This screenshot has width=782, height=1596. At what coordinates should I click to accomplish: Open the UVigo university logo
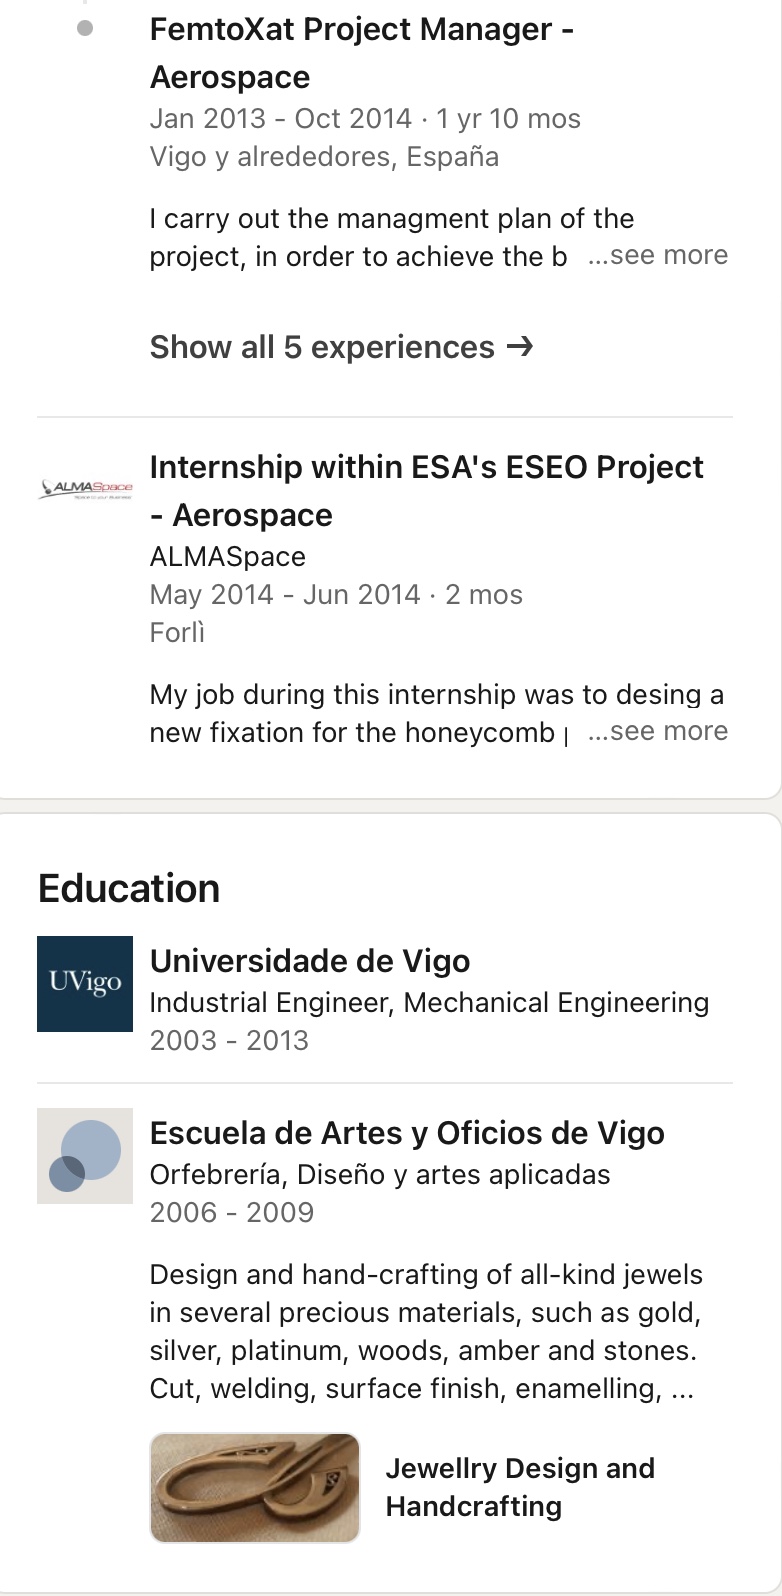[x=85, y=983]
